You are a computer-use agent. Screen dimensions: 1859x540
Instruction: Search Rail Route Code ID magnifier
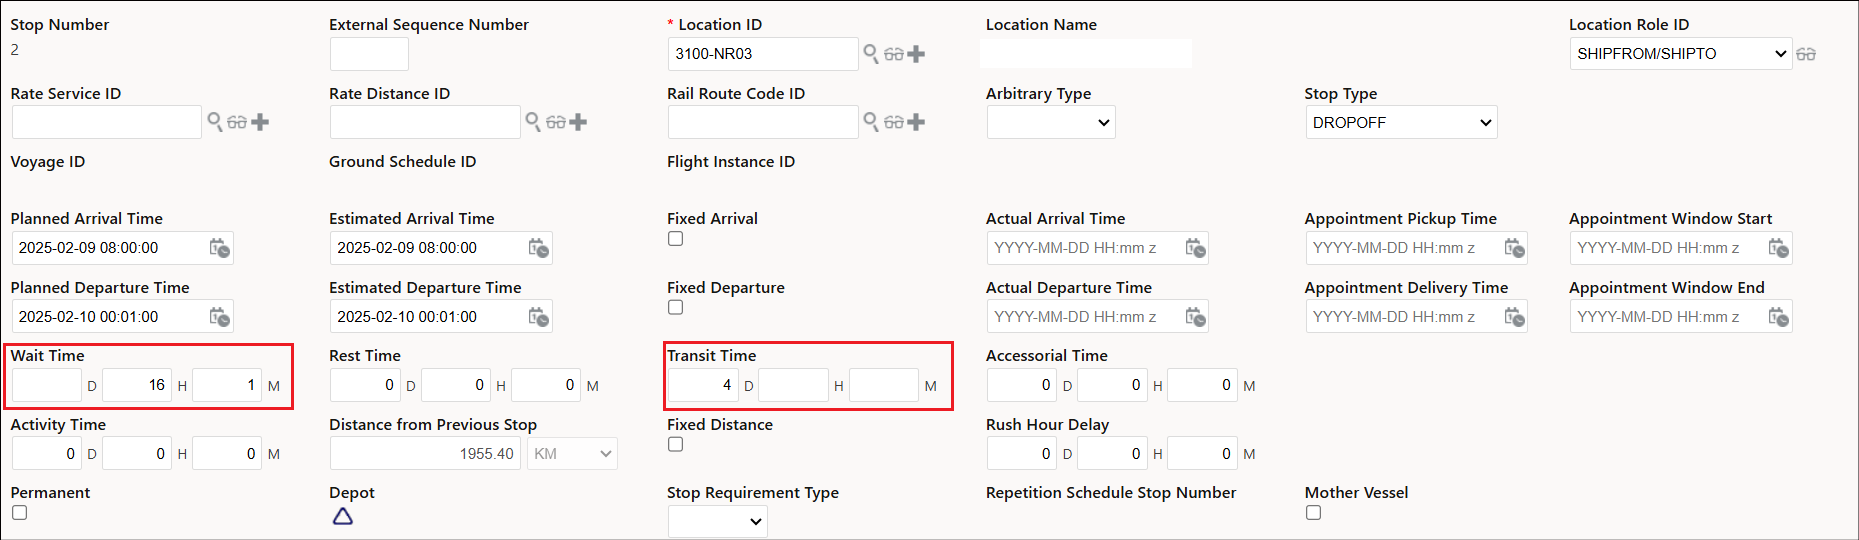(x=871, y=122)
